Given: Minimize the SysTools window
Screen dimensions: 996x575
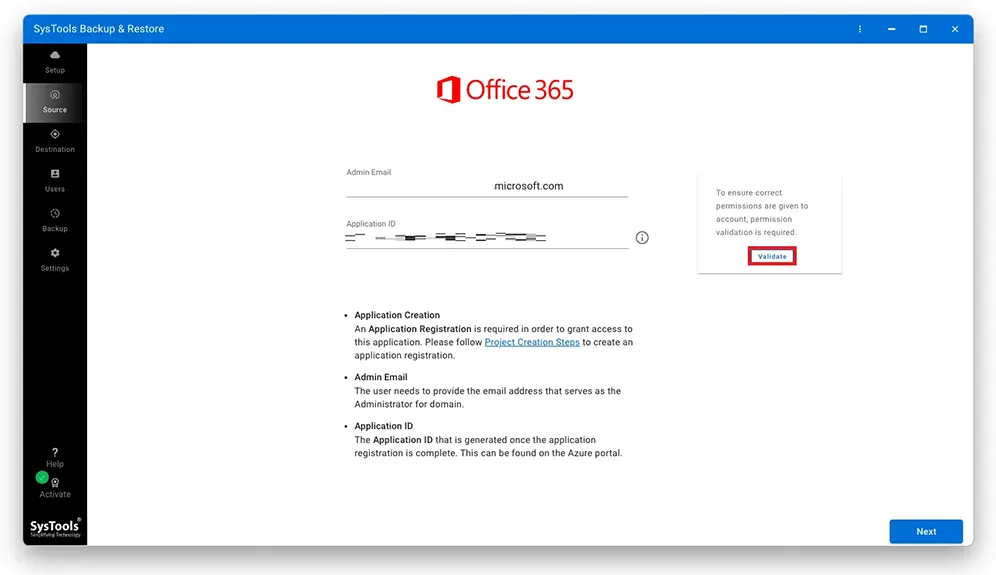Looking at the screenshot, I should pyautogui.click(x=892, y=29).
